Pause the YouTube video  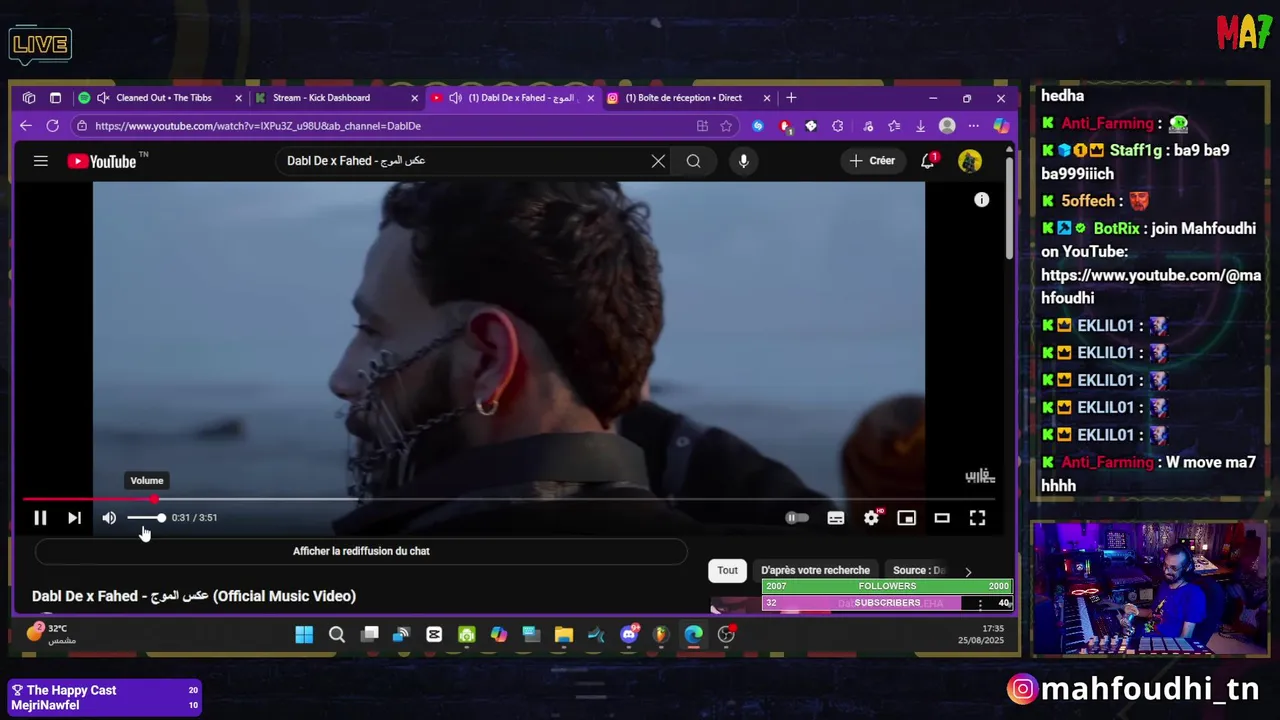pyautogui.click(x=40, y=518)
